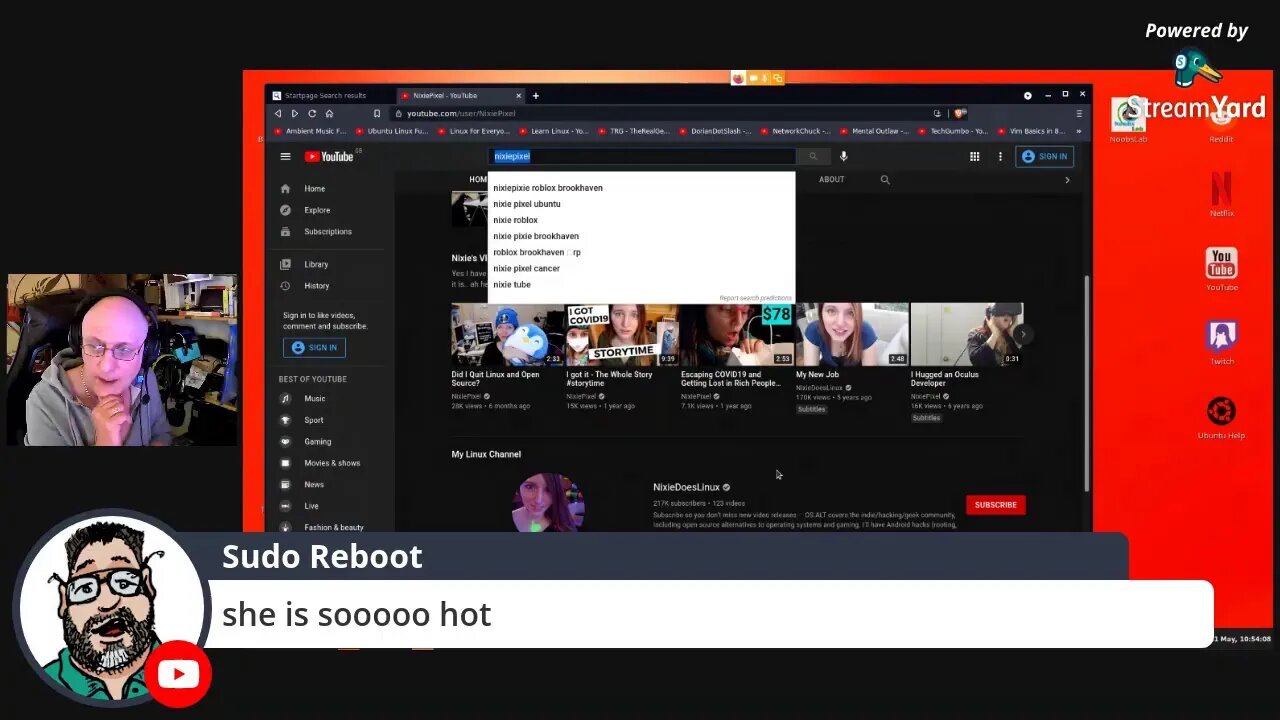Sign in via the header SIGN IN button

pyautogui.click(x=1044, y=156)
